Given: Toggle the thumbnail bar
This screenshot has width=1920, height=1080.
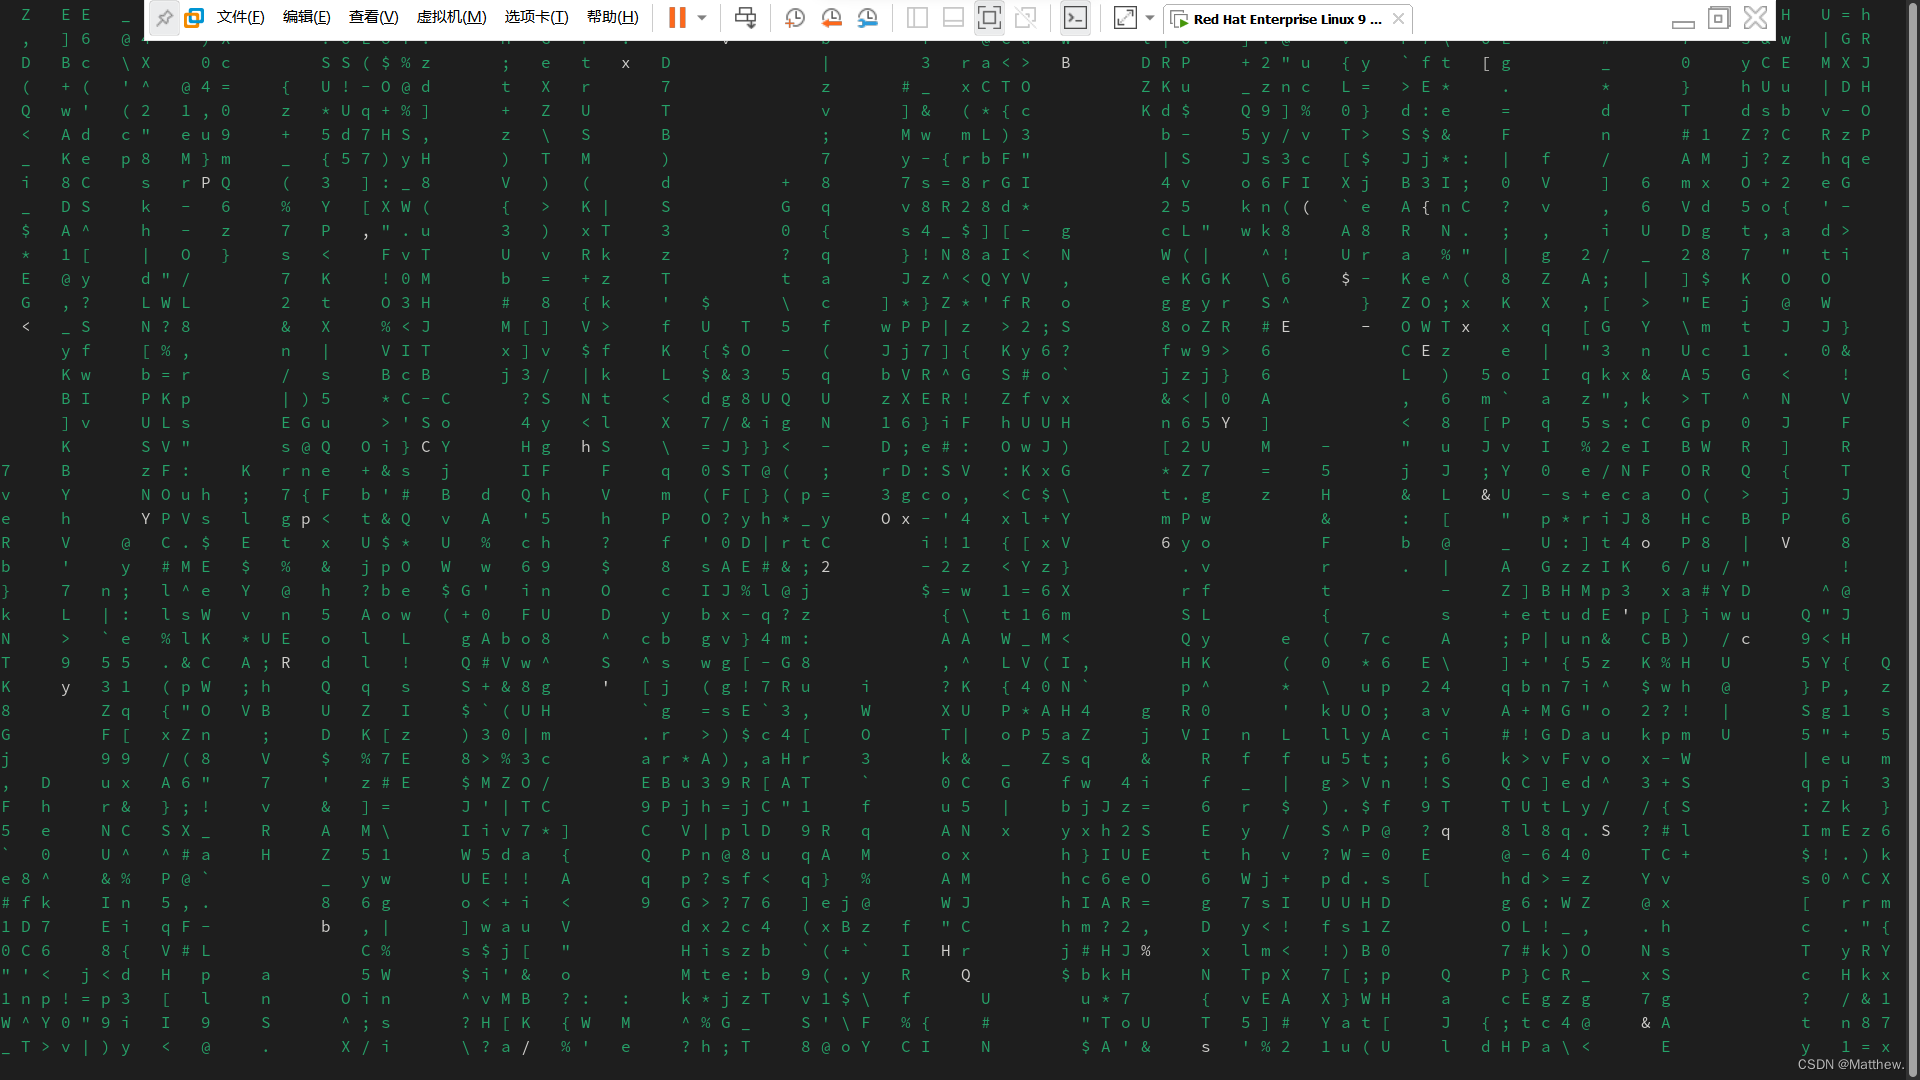Looking at the screenshot, I should [x=952, y=17].
